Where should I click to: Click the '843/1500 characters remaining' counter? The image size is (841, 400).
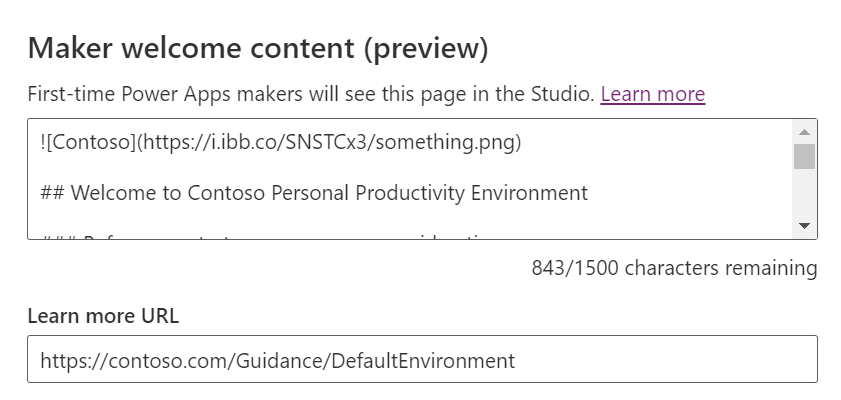(x=674, y=268)
